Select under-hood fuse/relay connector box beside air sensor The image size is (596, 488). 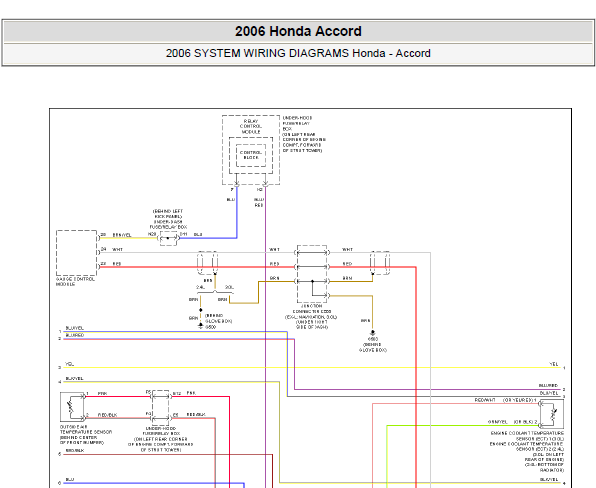161,408
